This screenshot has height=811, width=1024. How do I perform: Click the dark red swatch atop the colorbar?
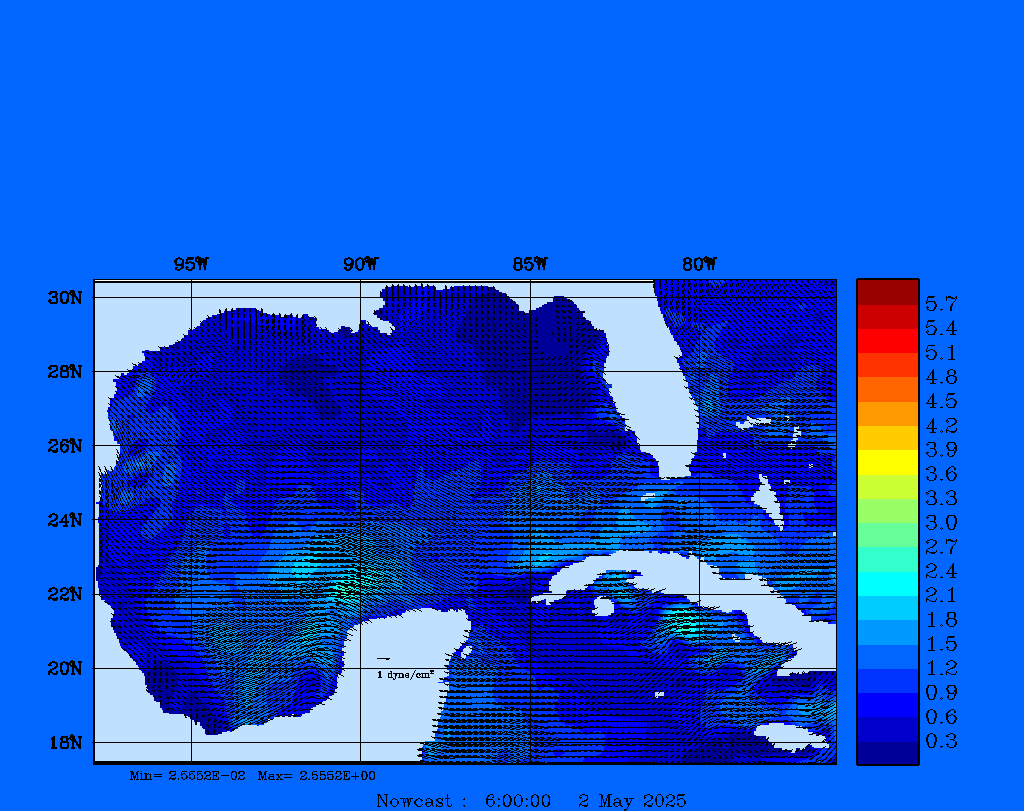point(887,292)
